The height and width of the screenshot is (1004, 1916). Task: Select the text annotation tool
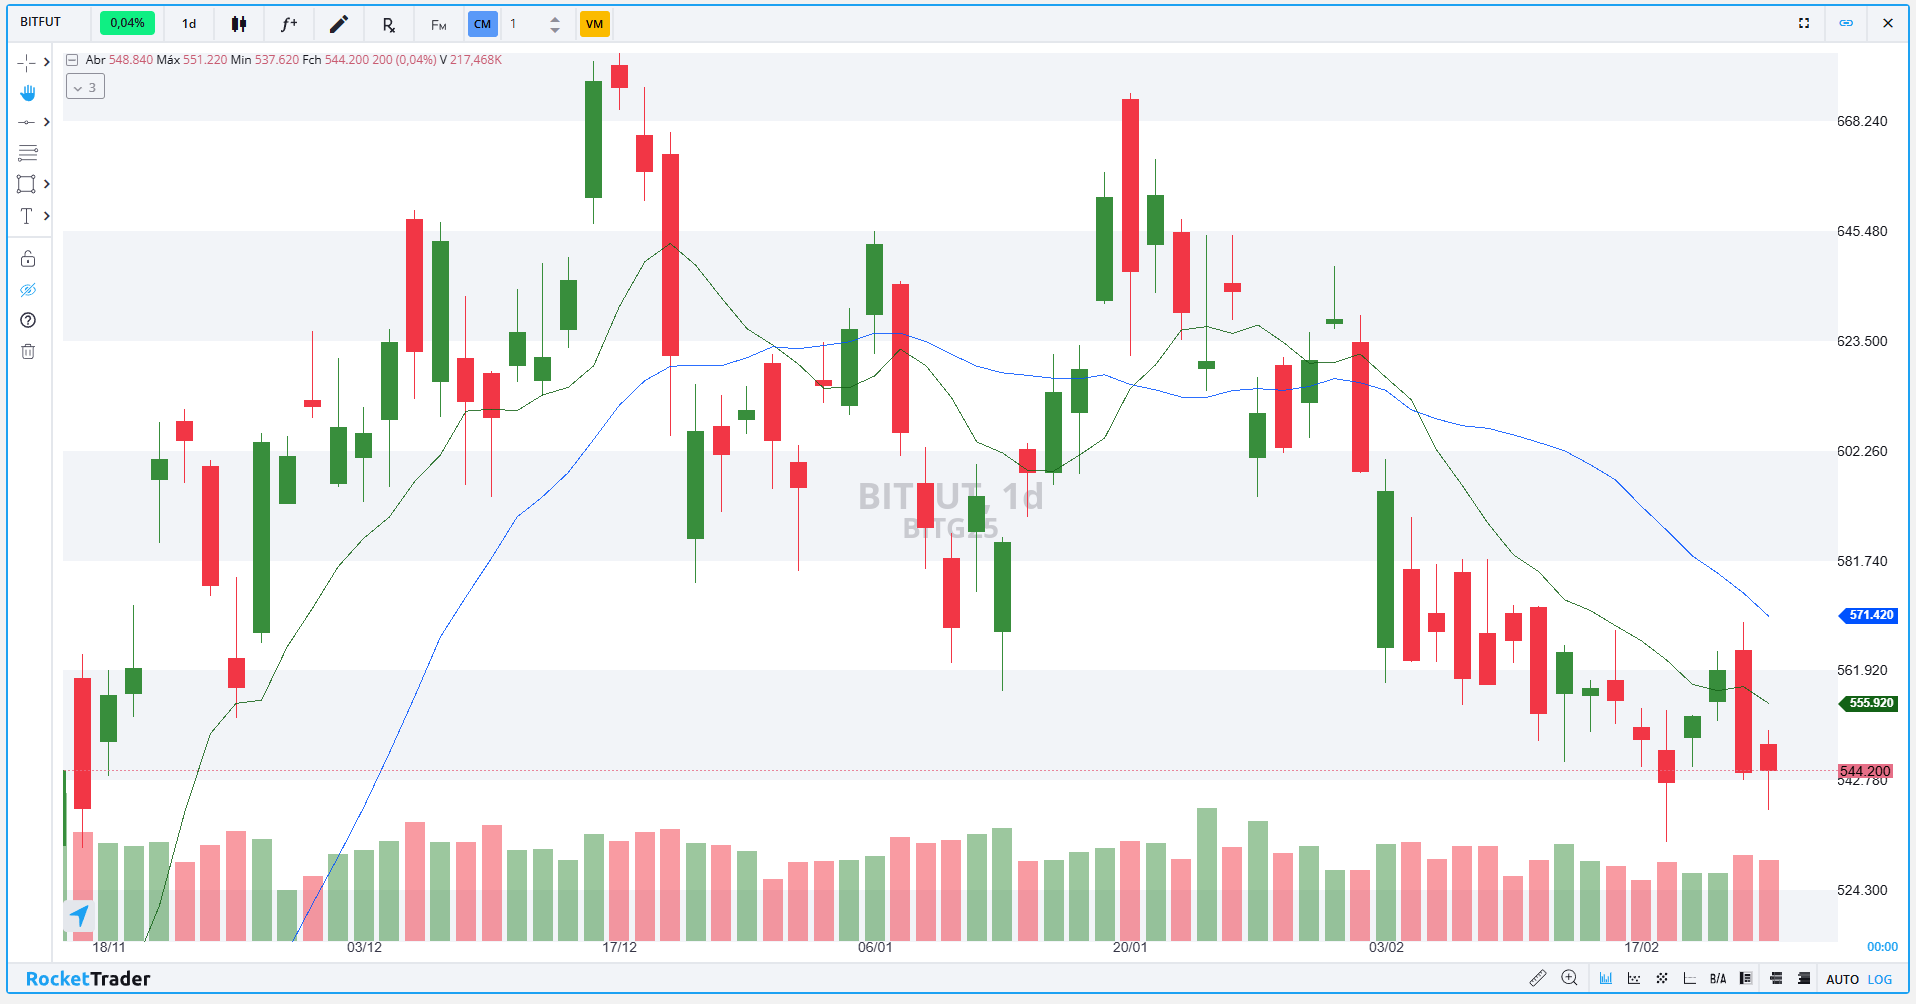tap(27, 216)
